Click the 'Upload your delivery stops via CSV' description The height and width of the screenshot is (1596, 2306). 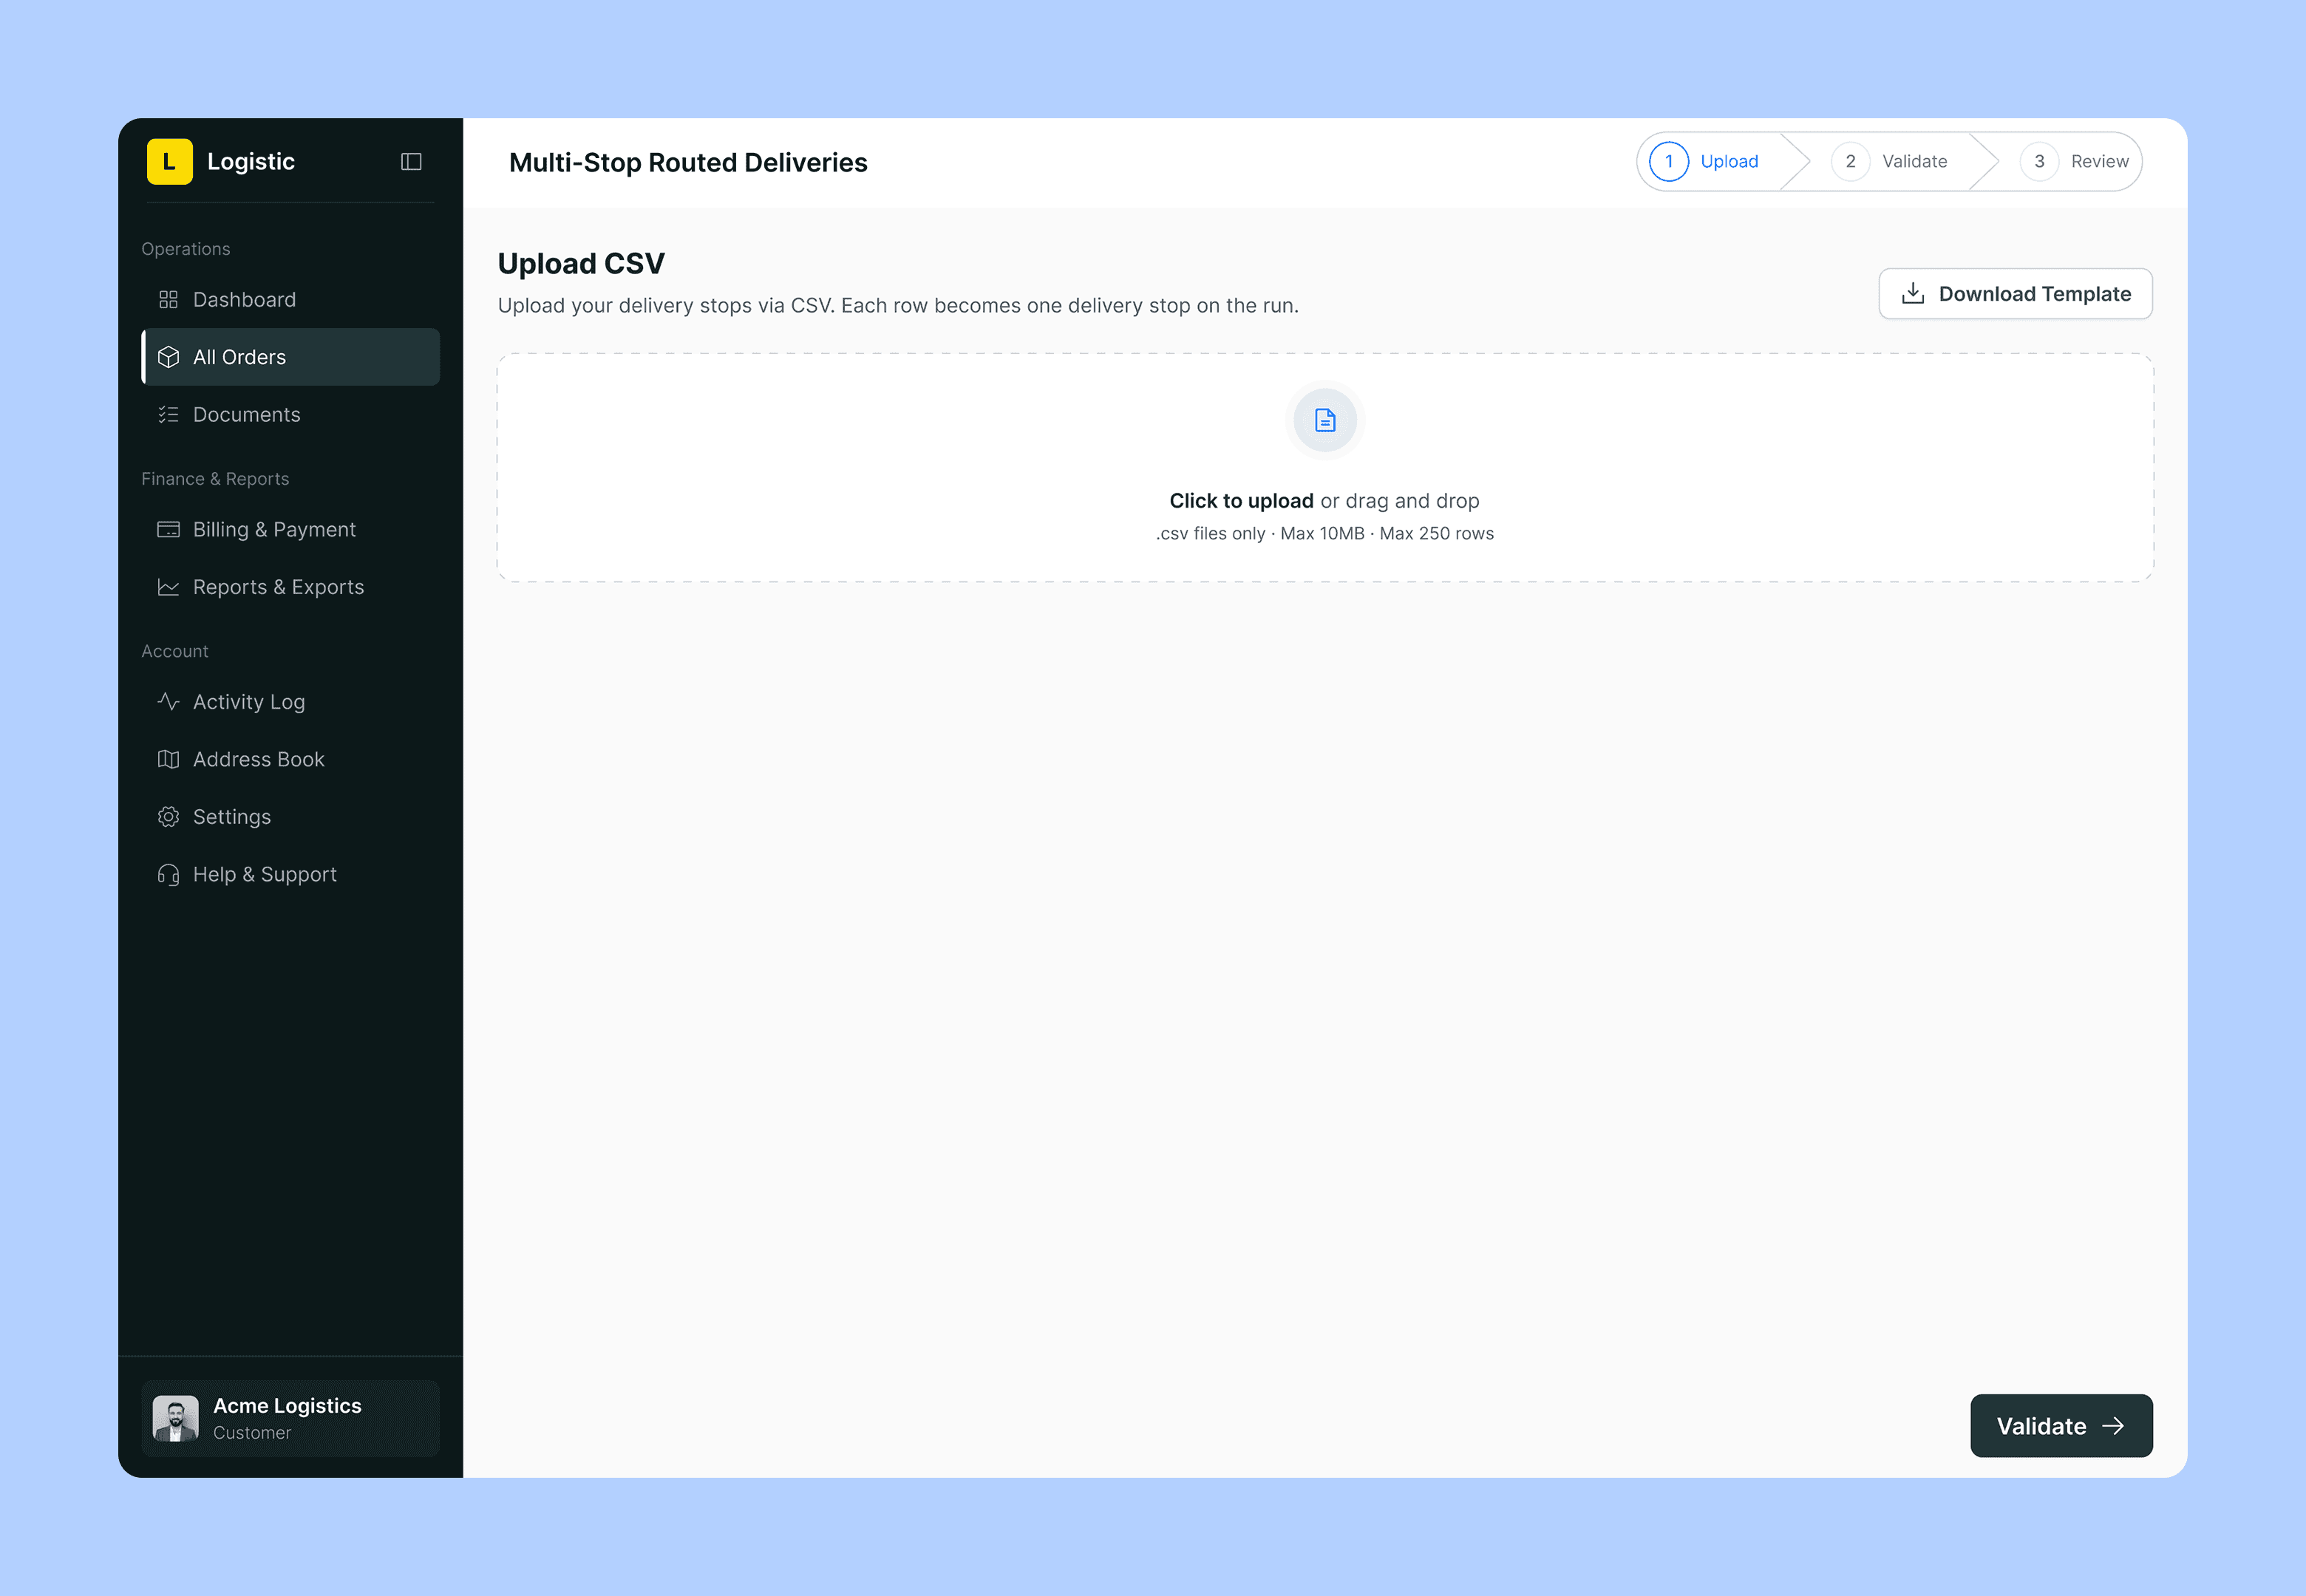click(x=898, y=306)
